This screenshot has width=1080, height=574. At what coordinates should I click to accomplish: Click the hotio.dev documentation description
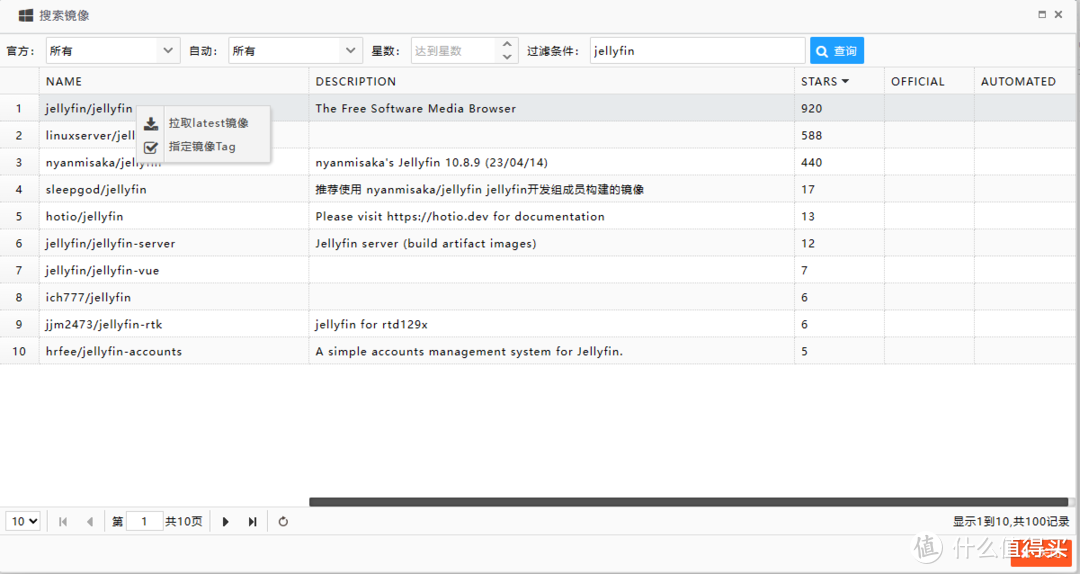click(x=460, y=216)
